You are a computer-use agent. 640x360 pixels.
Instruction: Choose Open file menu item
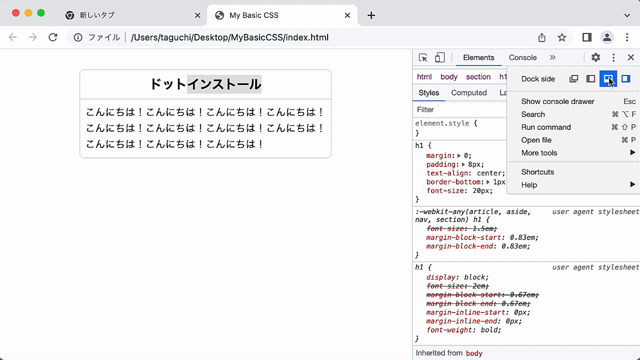click(573, 140)
